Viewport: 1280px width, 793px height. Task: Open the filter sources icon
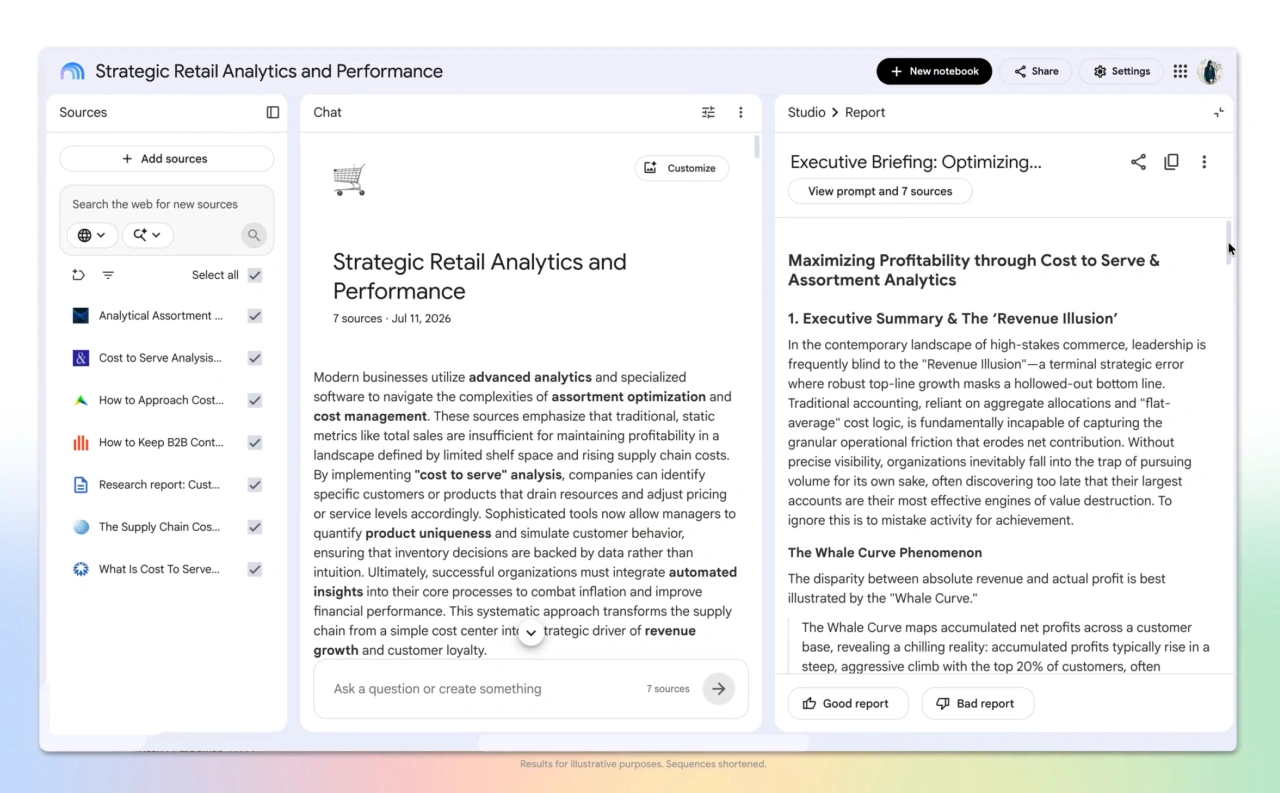coord(108,275)
